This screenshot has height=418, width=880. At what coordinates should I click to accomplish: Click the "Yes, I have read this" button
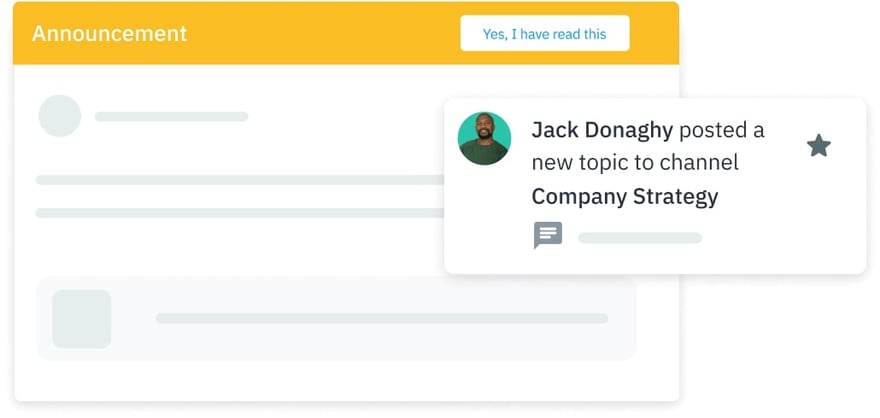(x=544, y=34)
